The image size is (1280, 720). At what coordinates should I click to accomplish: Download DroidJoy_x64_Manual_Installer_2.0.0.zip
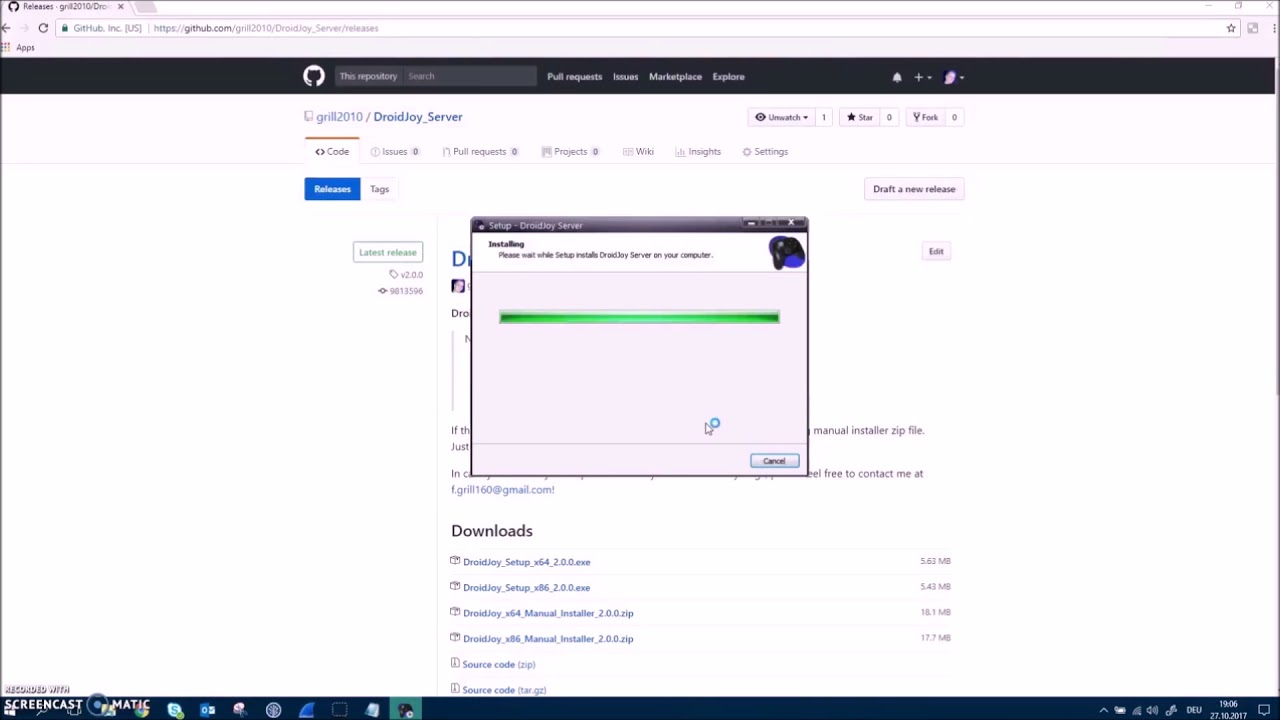(548, 613)
